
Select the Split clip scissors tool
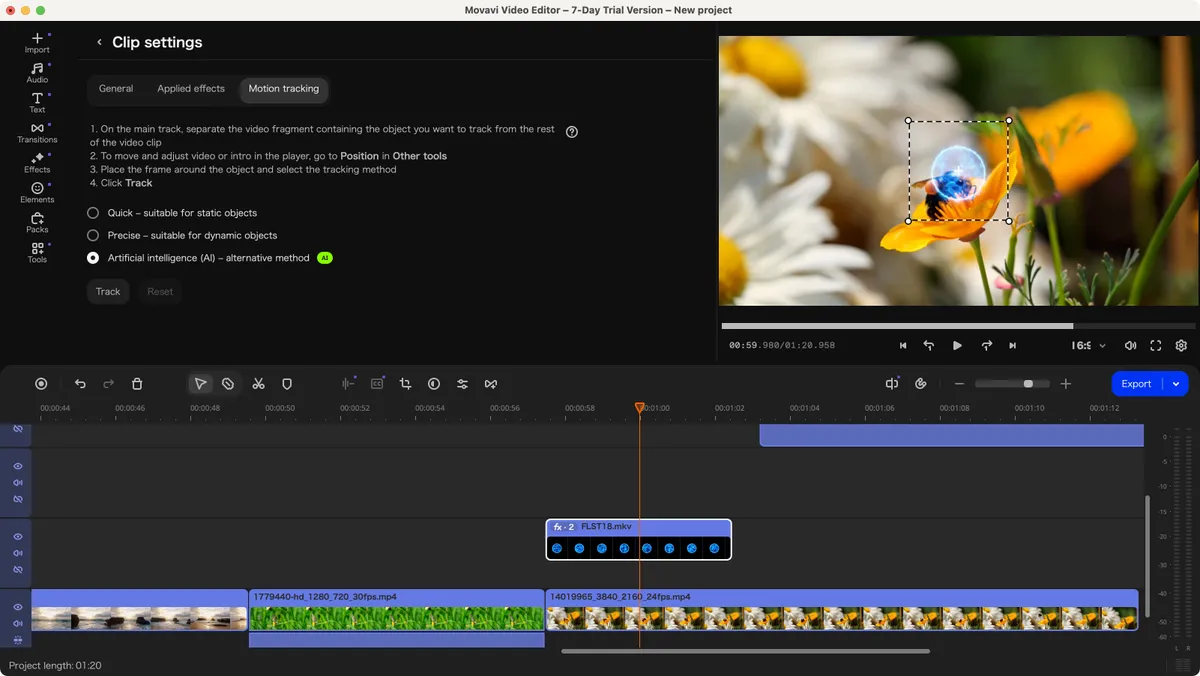click(258, 383)
